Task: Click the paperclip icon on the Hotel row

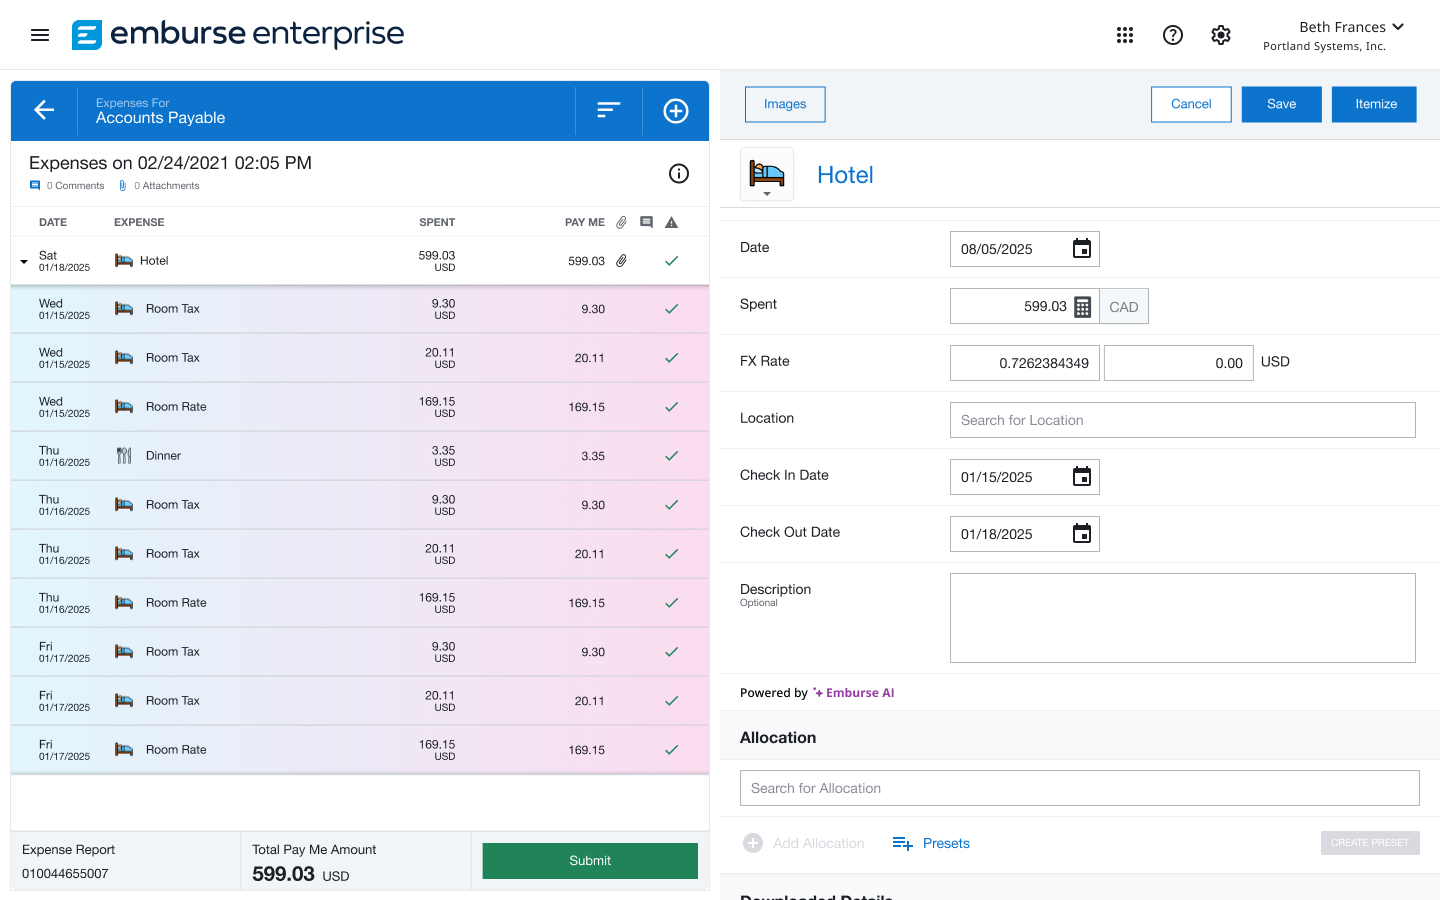Action: tap(621, 260)
